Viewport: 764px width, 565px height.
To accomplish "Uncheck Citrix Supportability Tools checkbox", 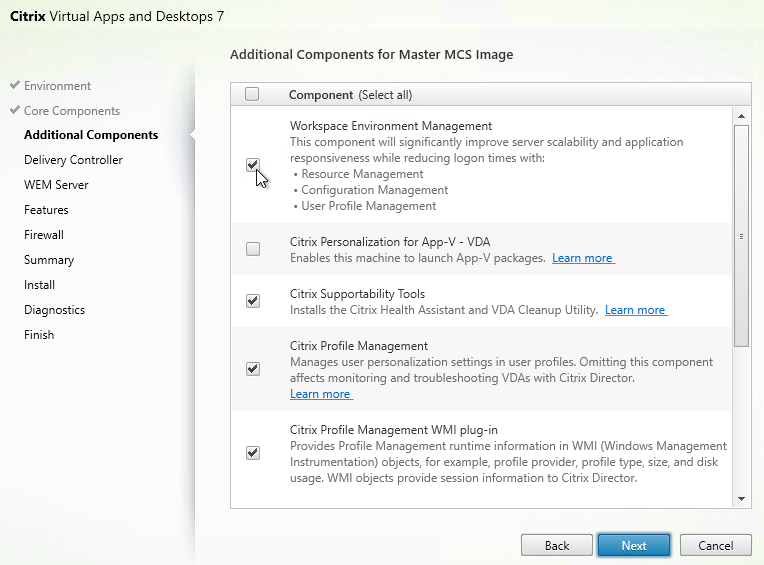I will click(253, 301).
